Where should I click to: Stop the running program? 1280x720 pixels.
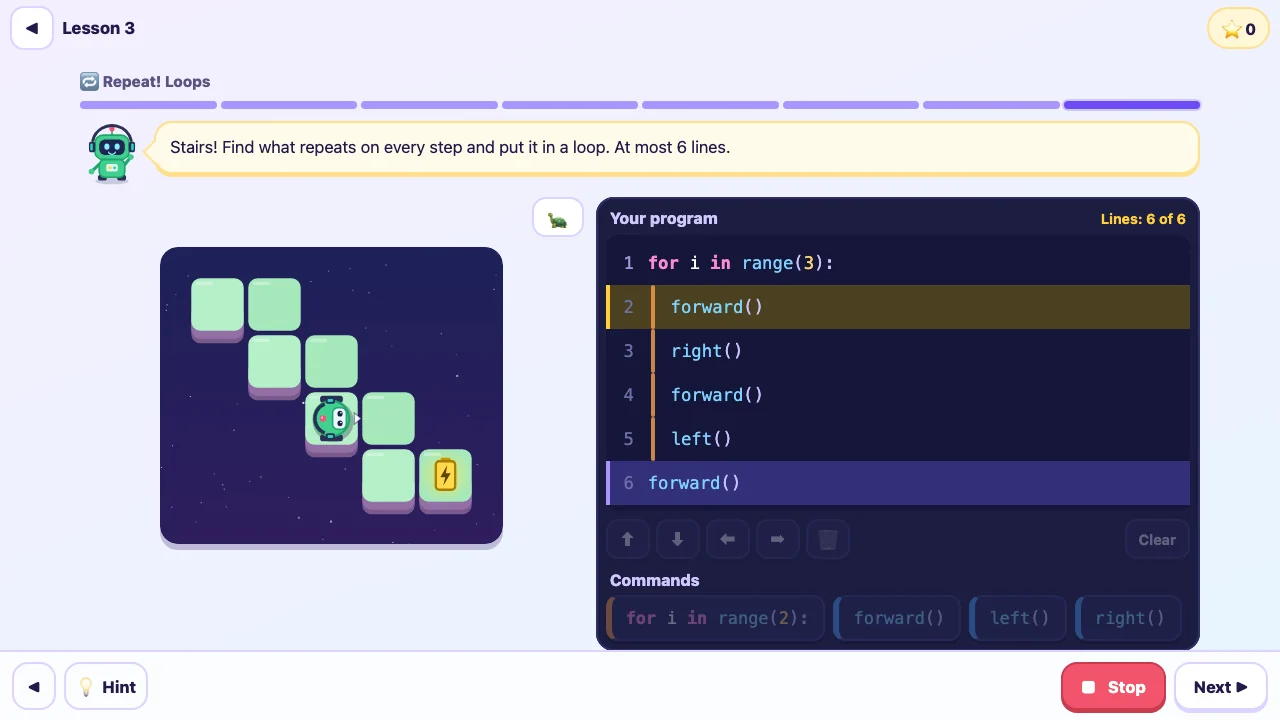tap(1113, 687)
